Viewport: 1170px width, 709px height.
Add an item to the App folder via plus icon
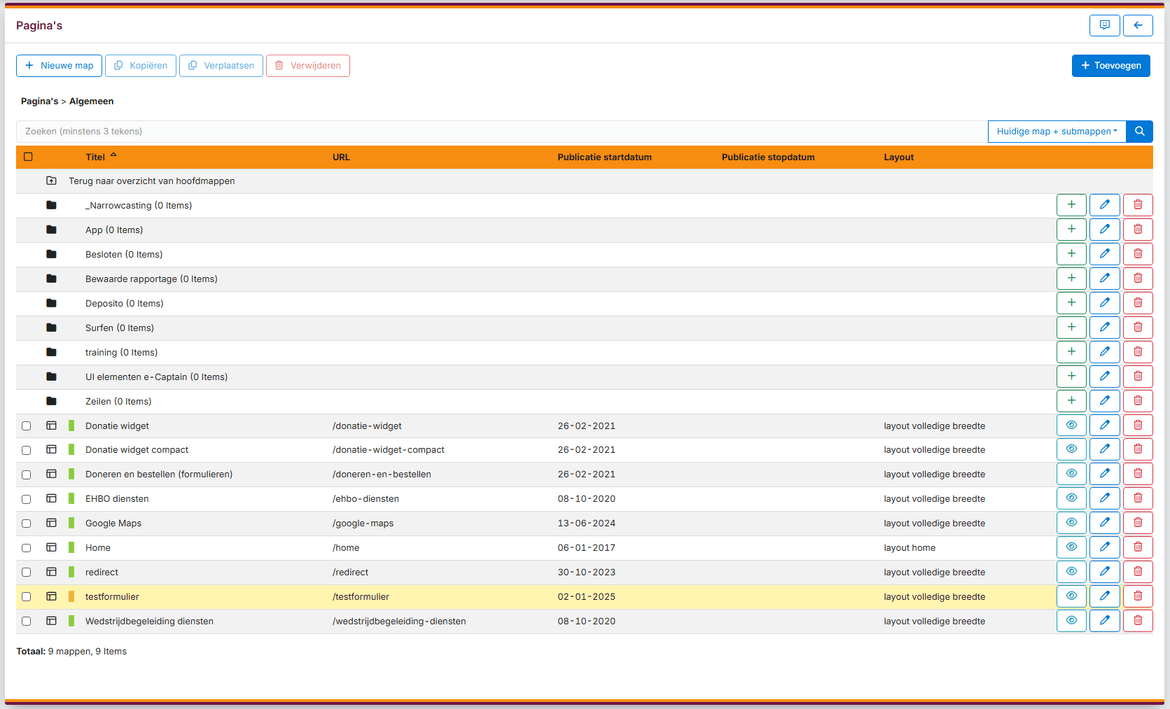click(x=1071, y=229)
